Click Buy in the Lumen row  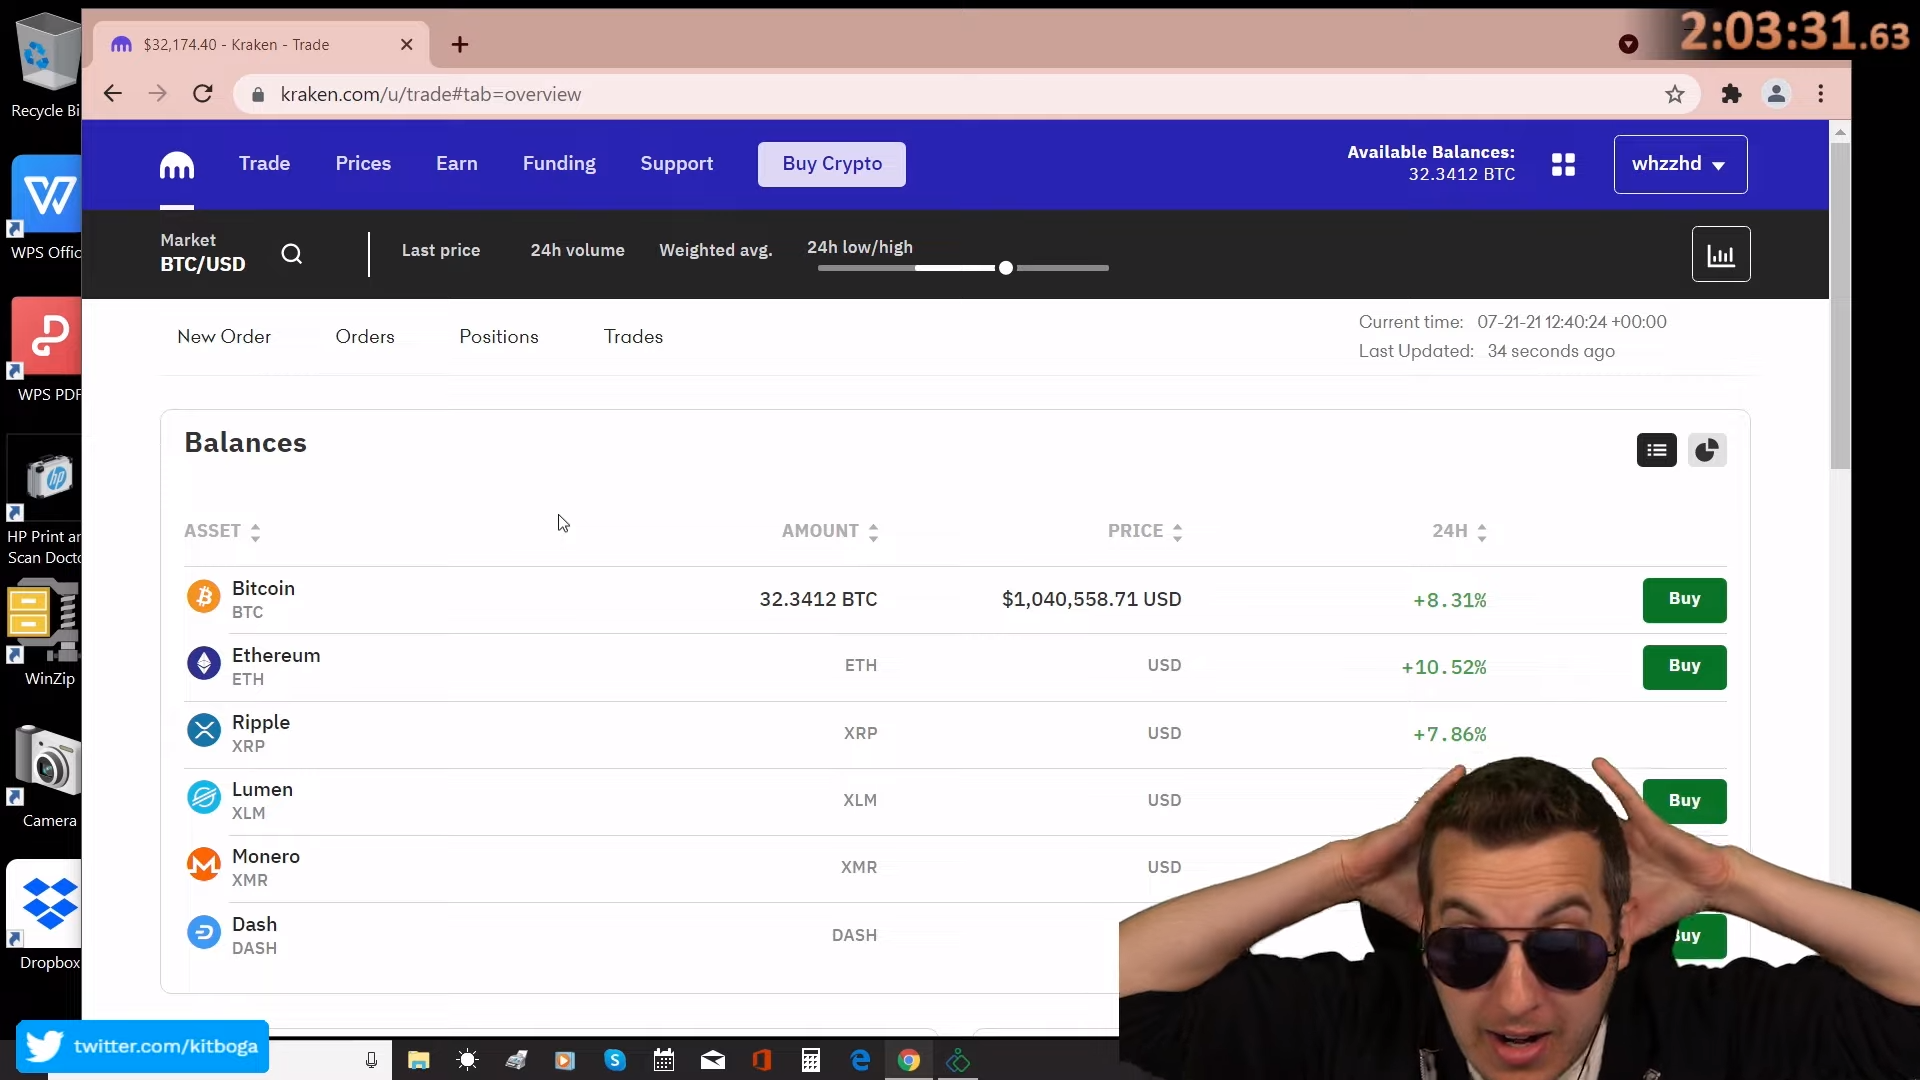(x=1684, y=801)
